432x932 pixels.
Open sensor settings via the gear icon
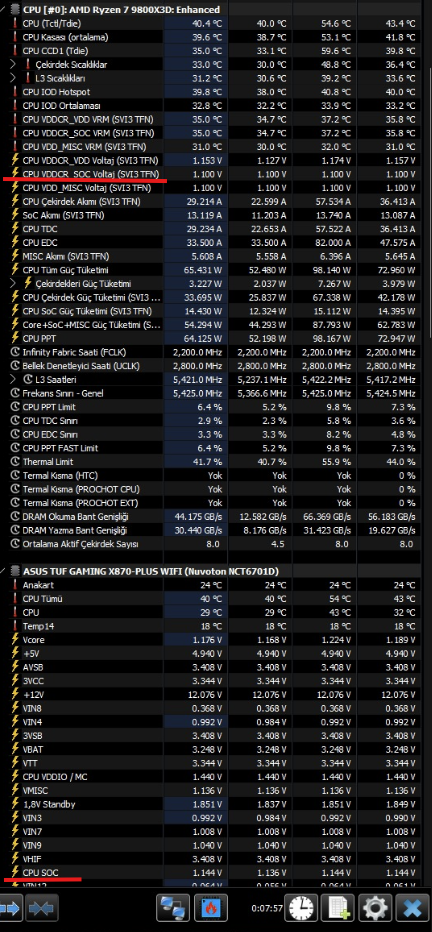click(376, 909)
